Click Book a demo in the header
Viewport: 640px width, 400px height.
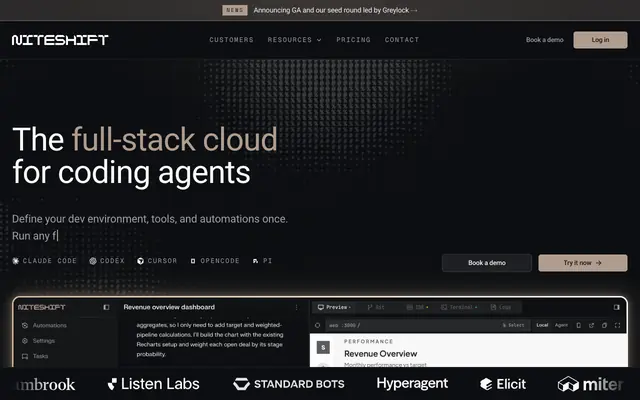point(544,40)
